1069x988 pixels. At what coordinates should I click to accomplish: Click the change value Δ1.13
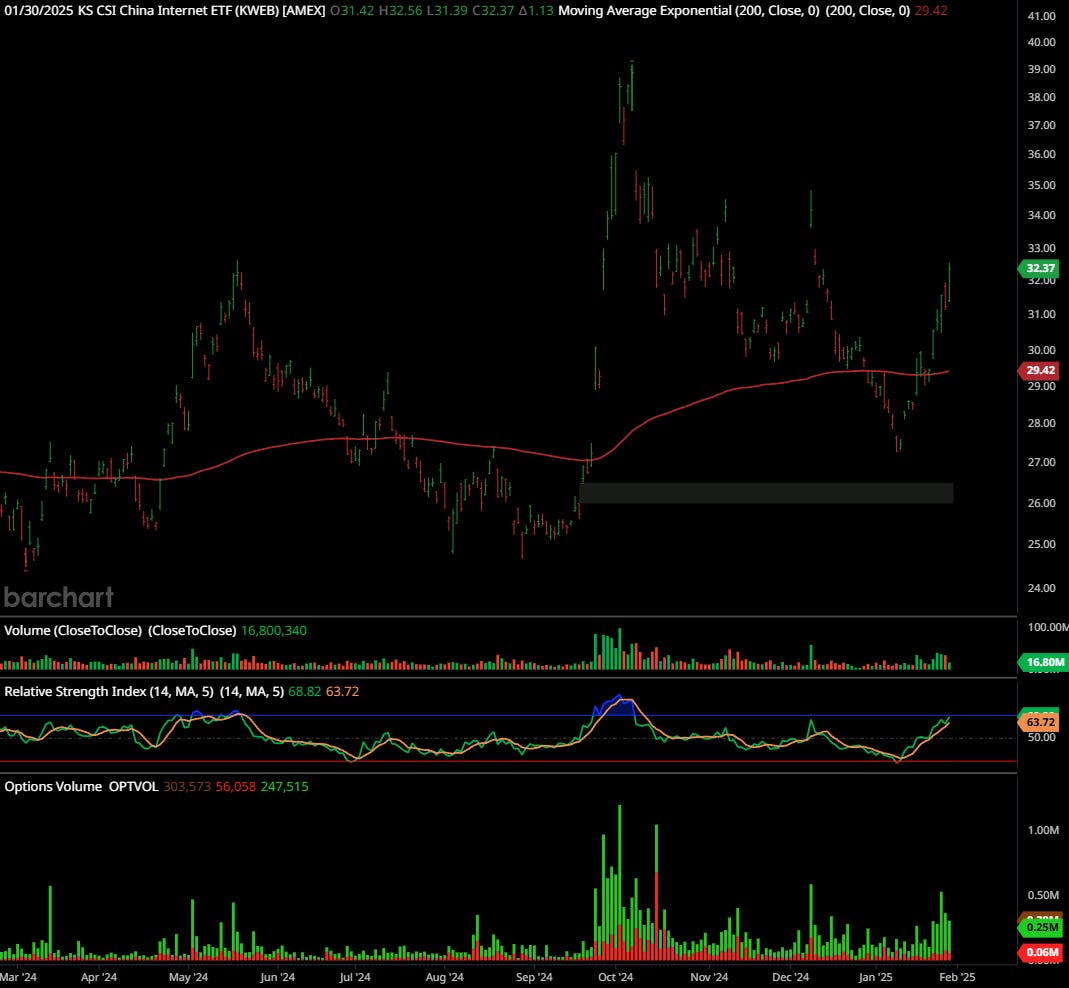tap(536, 10)
